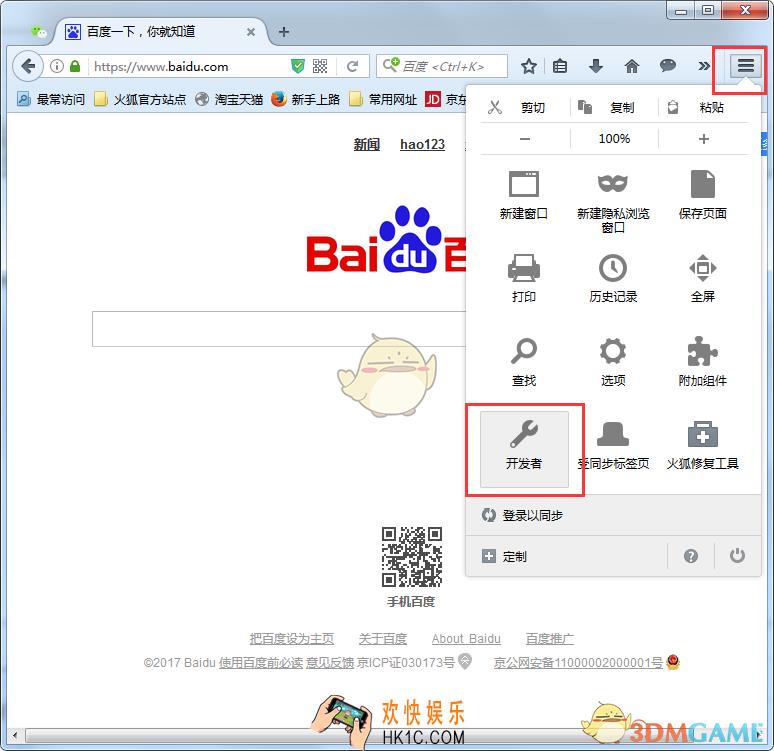
Task: Open synced tabs item
Action: 613,446
